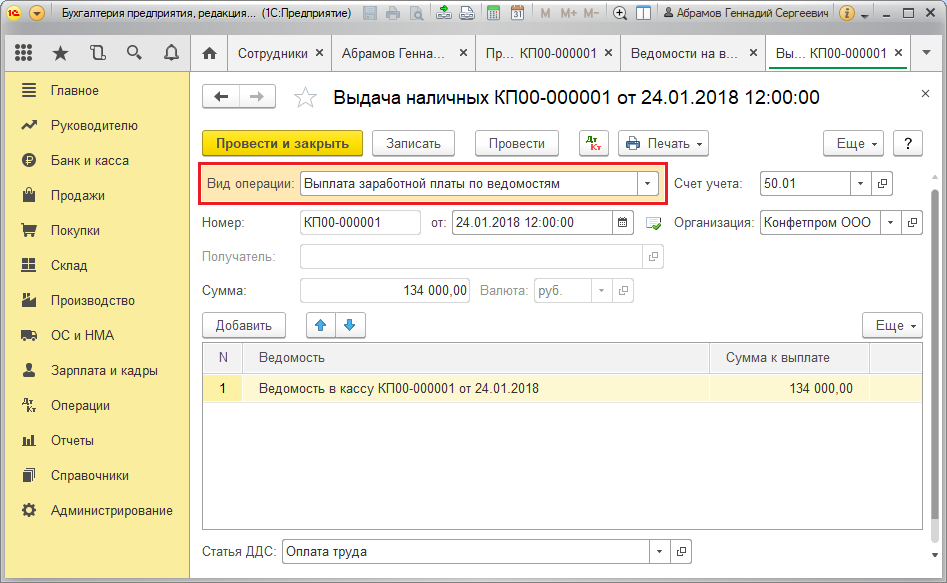This screenshot has height=583, width=947.
Task: Go to the Home page icon
Action: [209, 53]
